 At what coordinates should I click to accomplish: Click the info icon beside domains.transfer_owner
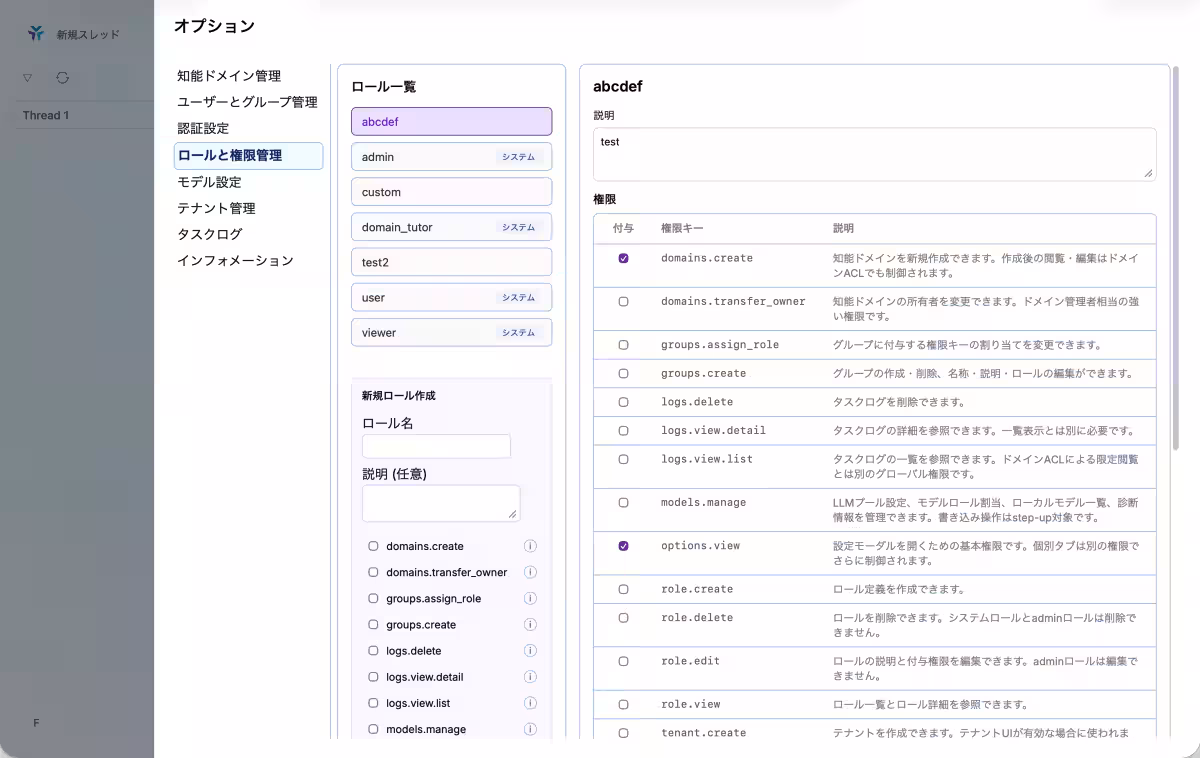click(x=531, y=572)
